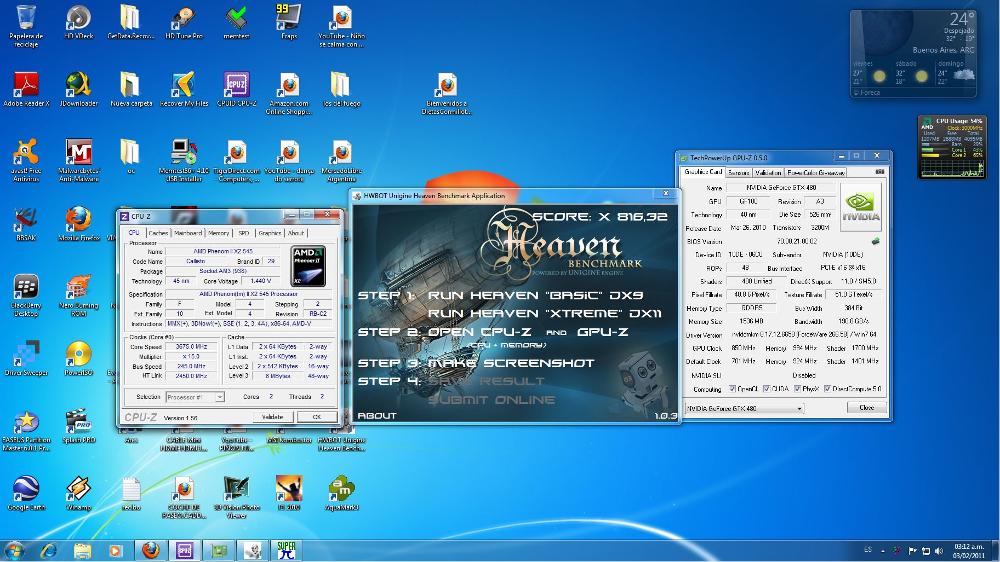Open Windows Media Player taskbar icon

115,550
